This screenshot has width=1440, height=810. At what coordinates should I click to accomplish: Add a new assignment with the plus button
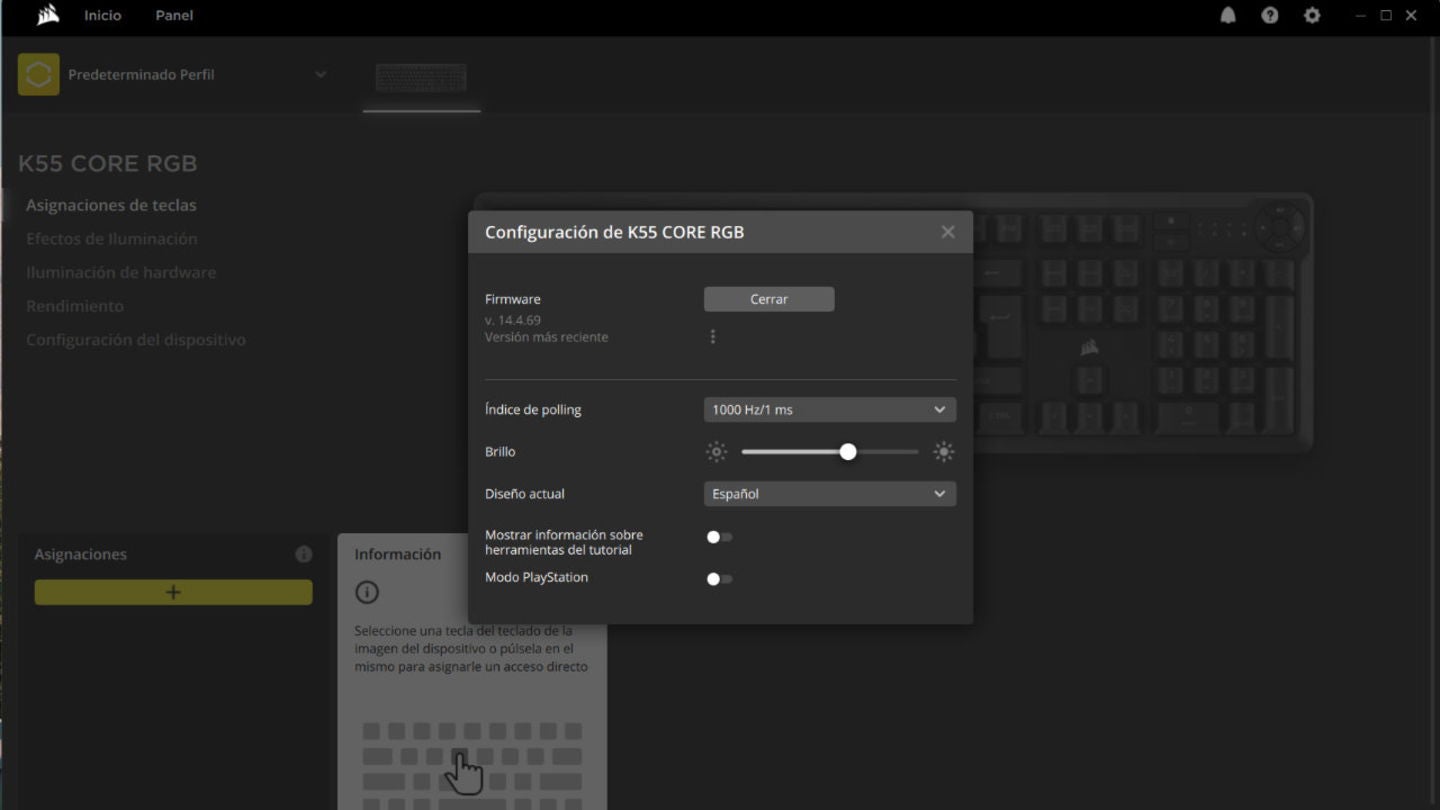coord(172,592)
